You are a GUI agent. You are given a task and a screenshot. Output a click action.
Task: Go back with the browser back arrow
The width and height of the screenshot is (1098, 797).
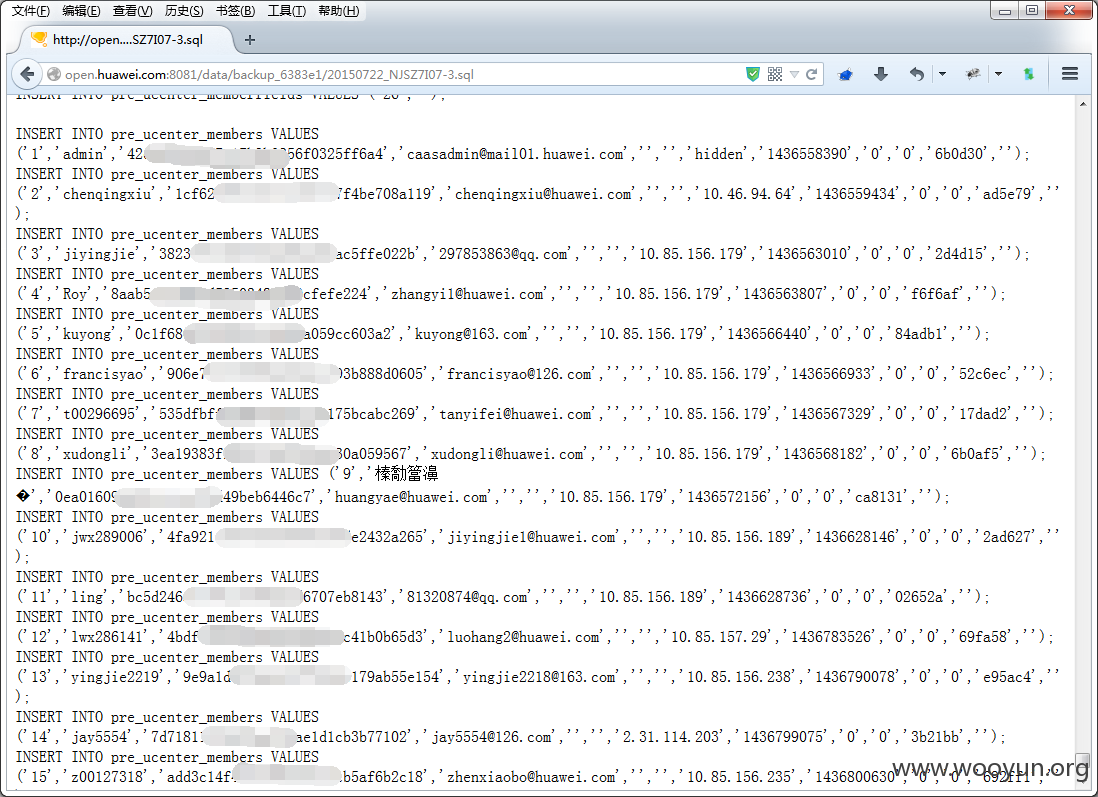pos(27,74)
